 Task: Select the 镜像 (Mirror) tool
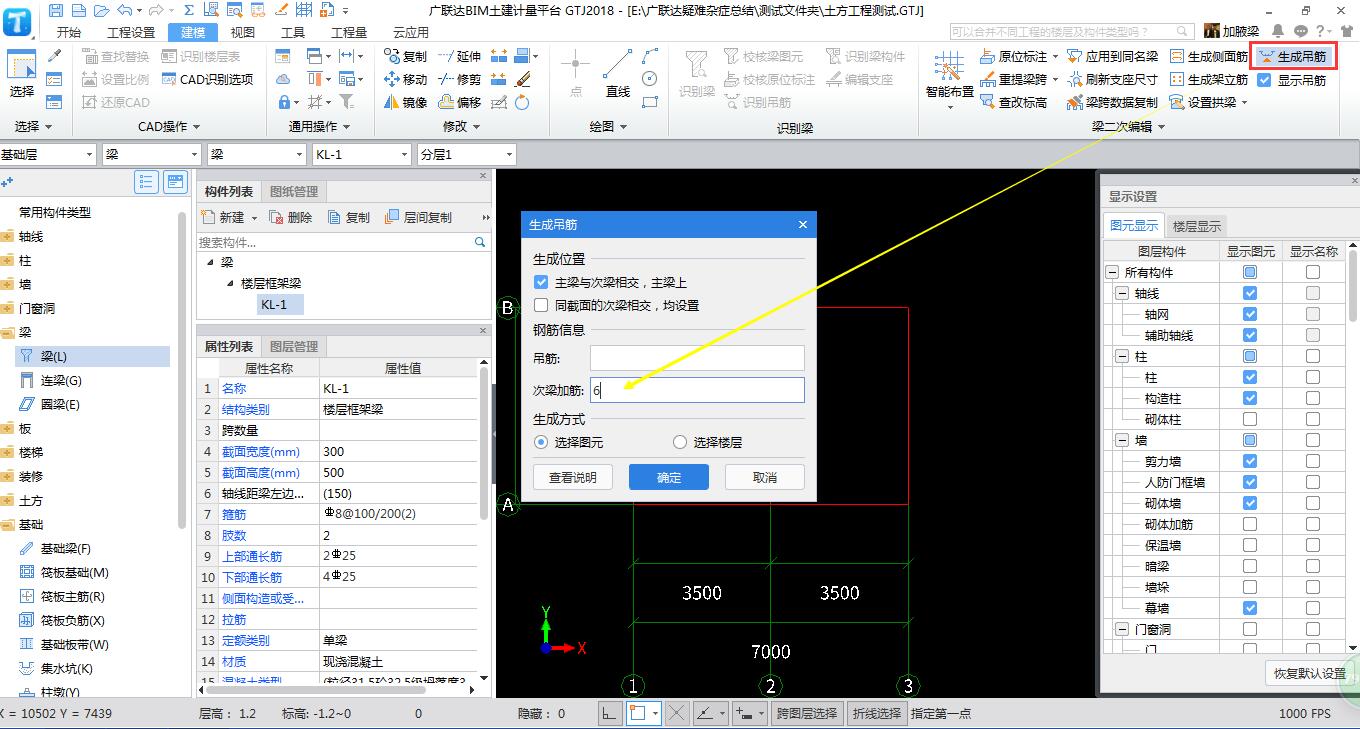[x=405, y=102]
